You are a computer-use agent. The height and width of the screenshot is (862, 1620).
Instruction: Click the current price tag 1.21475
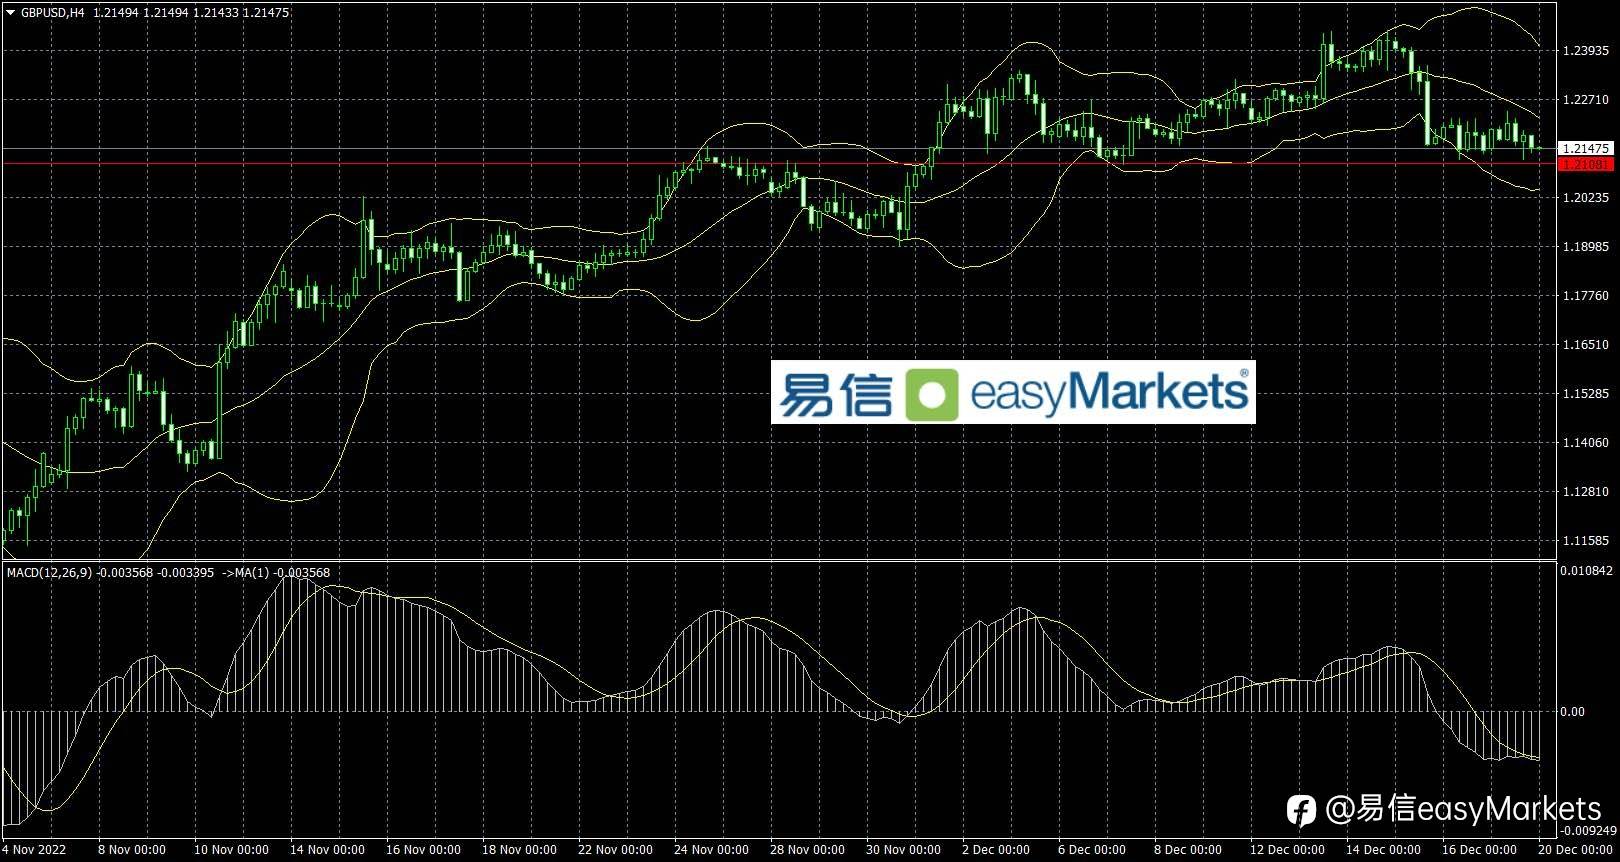point(1585,148)
